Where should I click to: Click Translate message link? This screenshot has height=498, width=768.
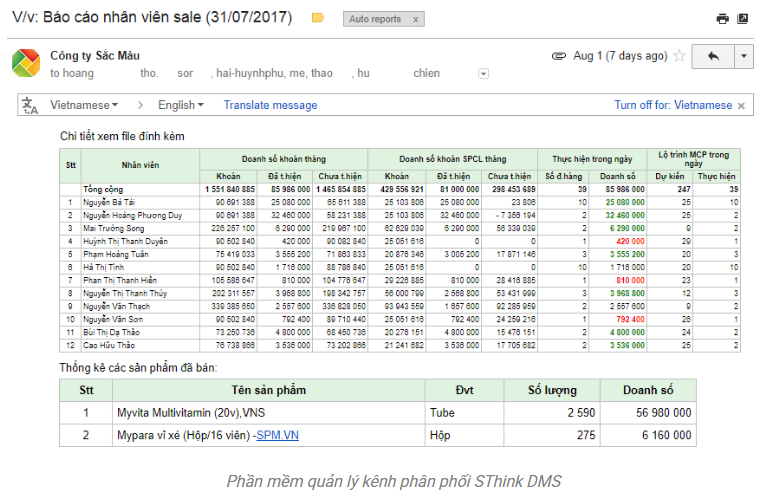pos(270,105)
